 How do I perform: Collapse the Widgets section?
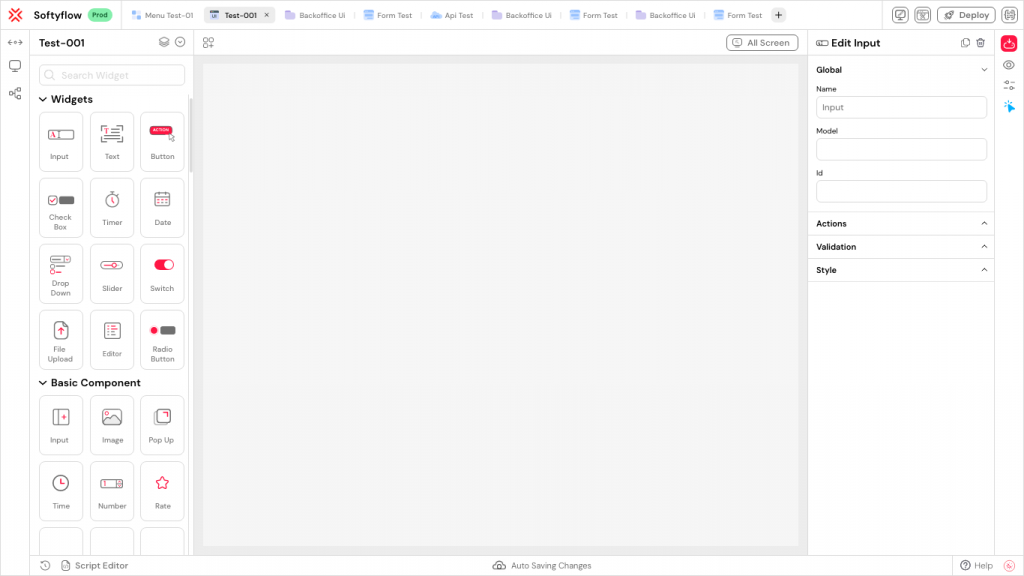[x=43, y=100]
